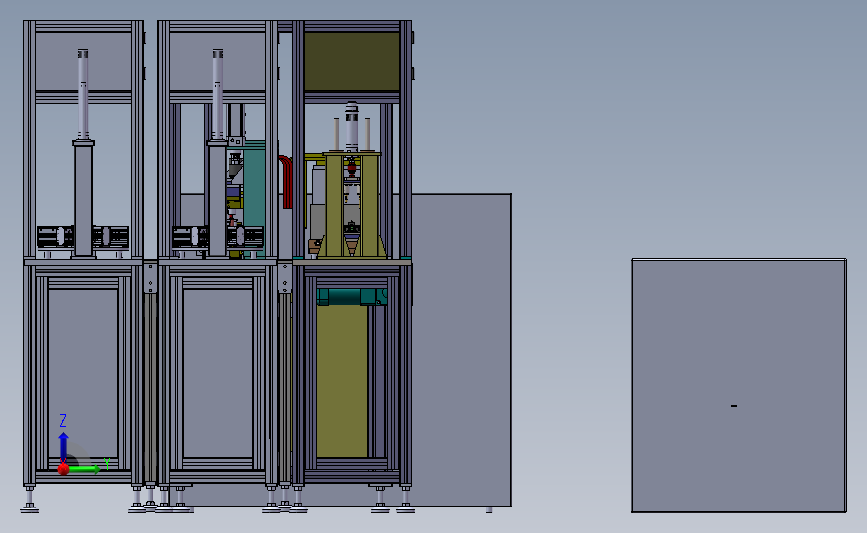Select the standalone gray box on the right

click(x=739, y=385)
